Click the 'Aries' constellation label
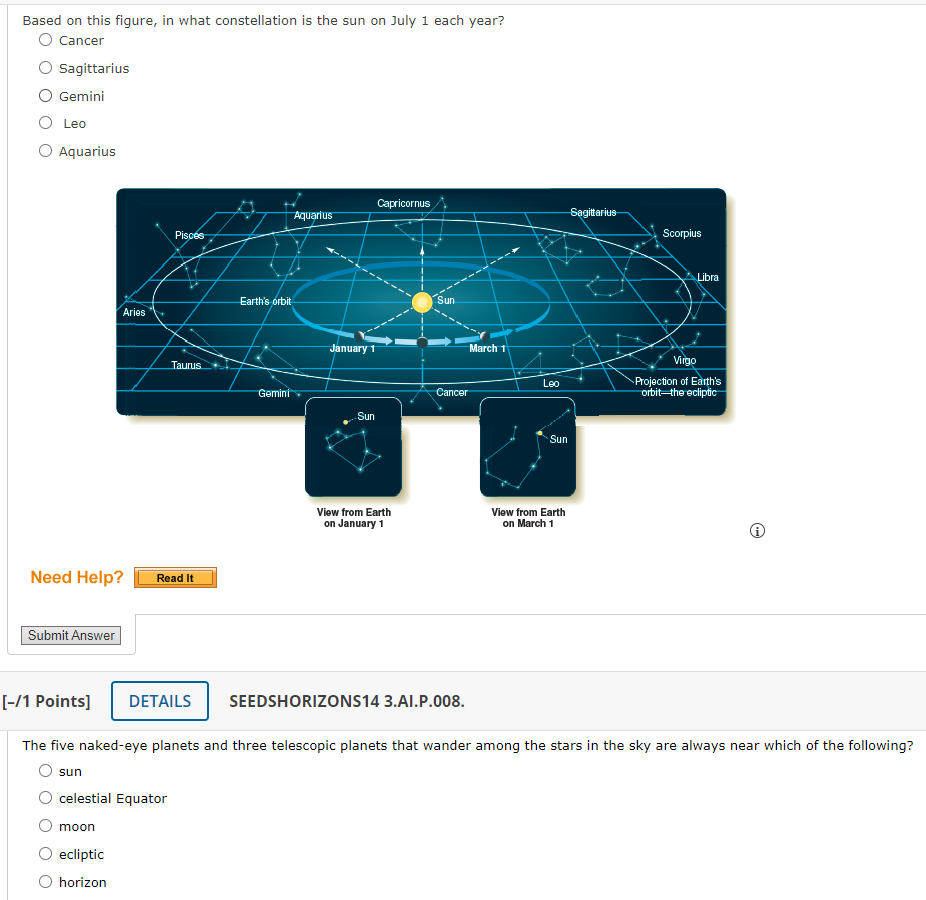The image size is (926, 900). (x=134, y=312)
